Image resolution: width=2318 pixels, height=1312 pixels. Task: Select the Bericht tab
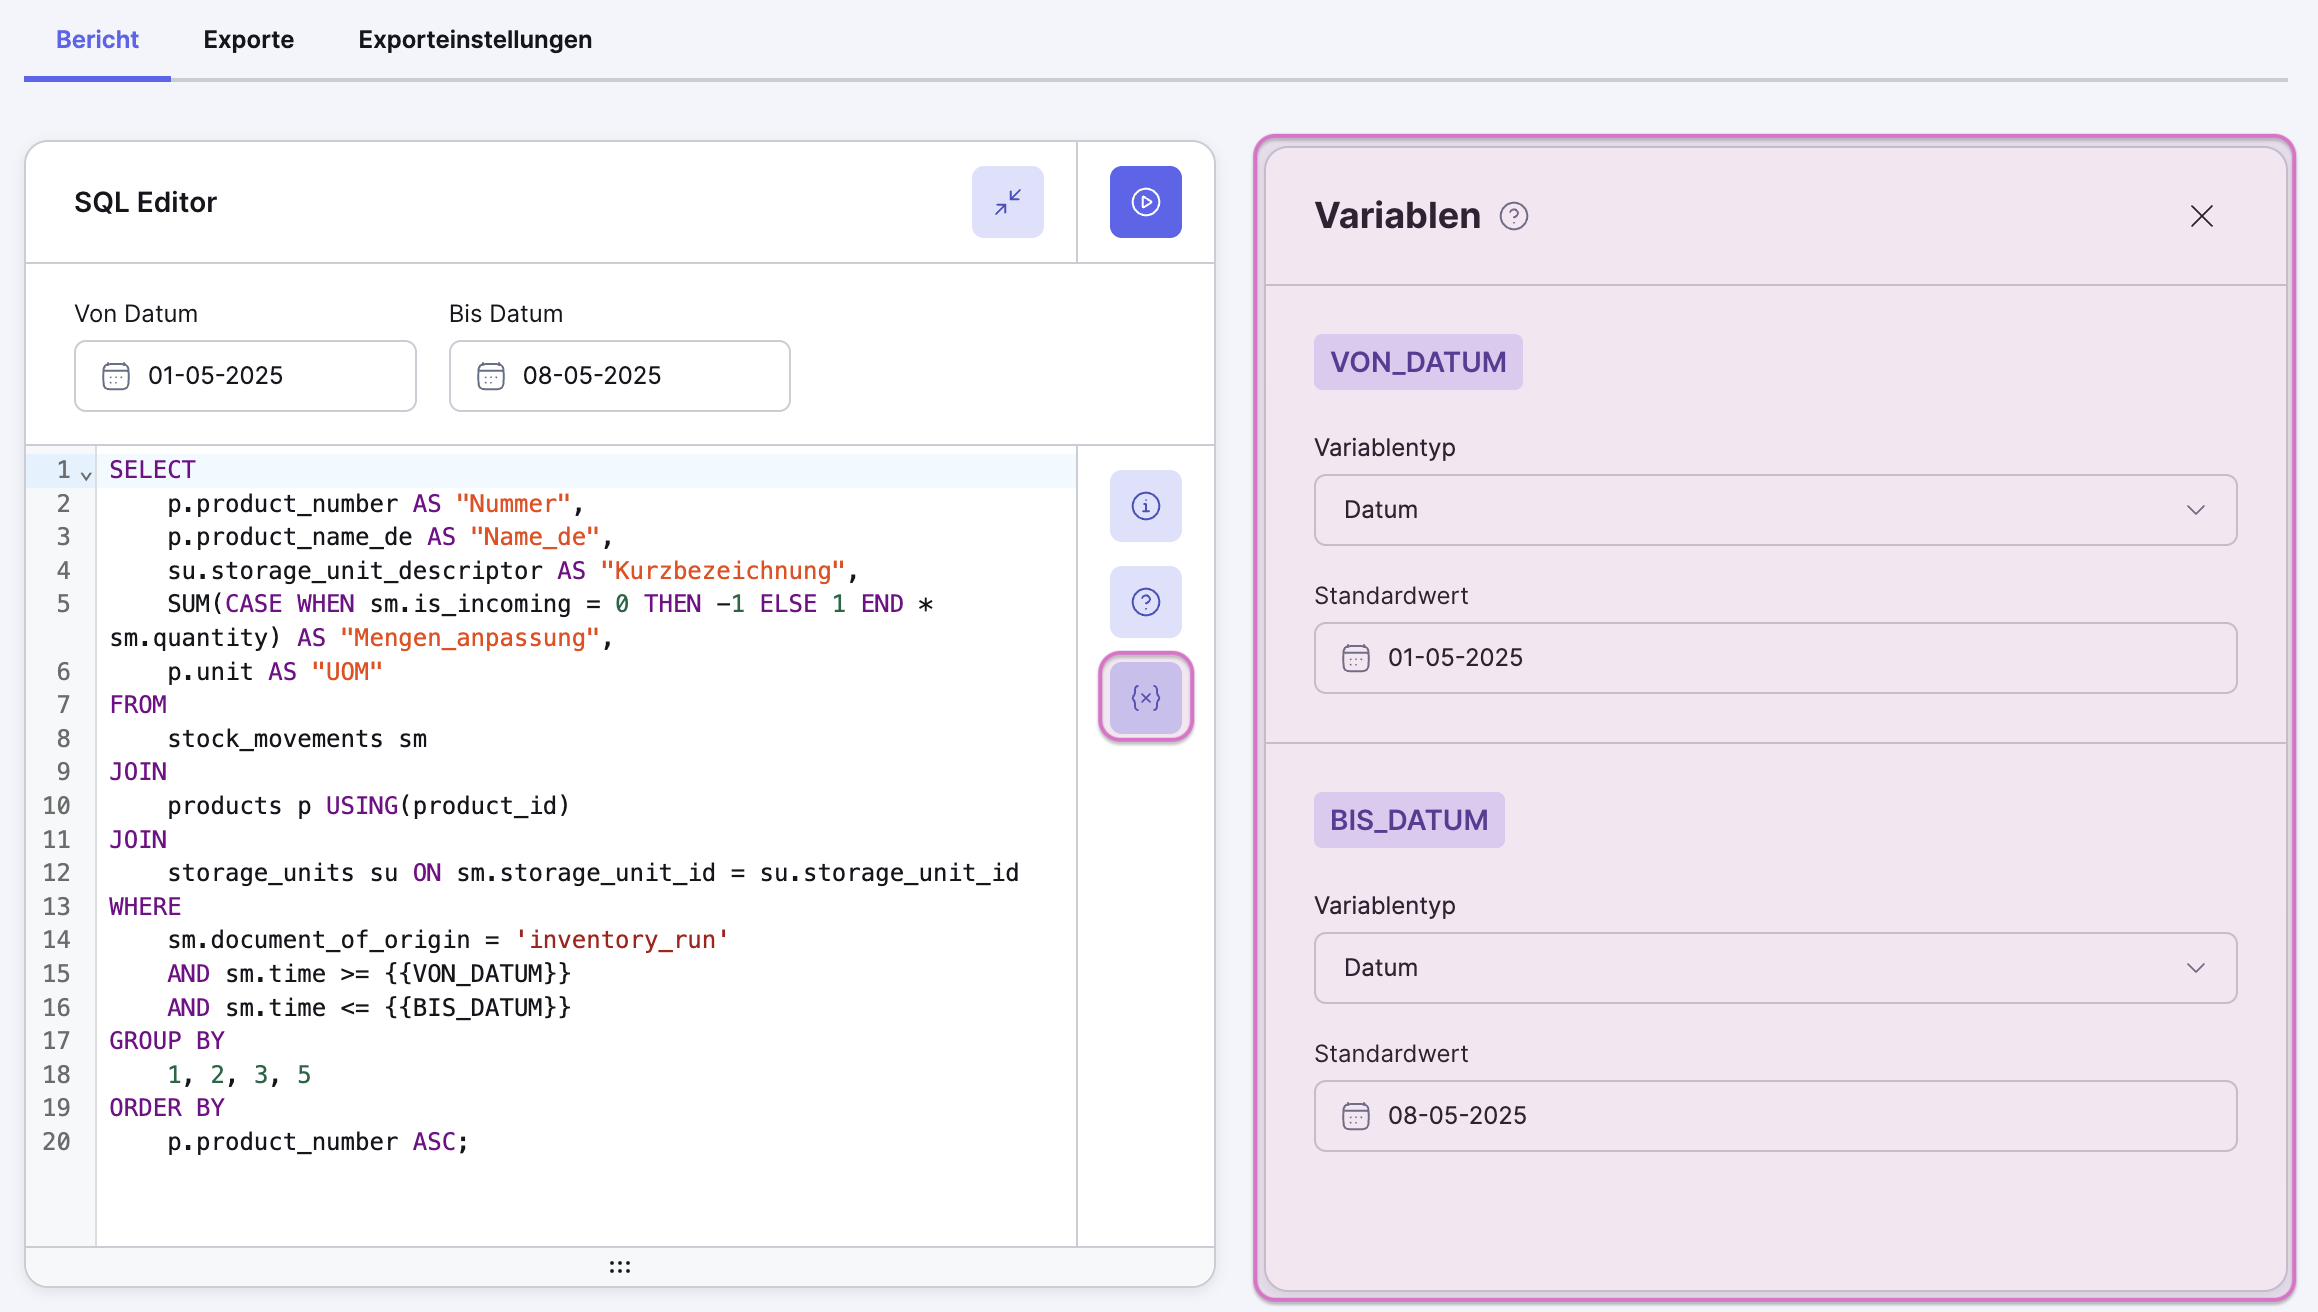pyautogui.click(x=97, y=40)
